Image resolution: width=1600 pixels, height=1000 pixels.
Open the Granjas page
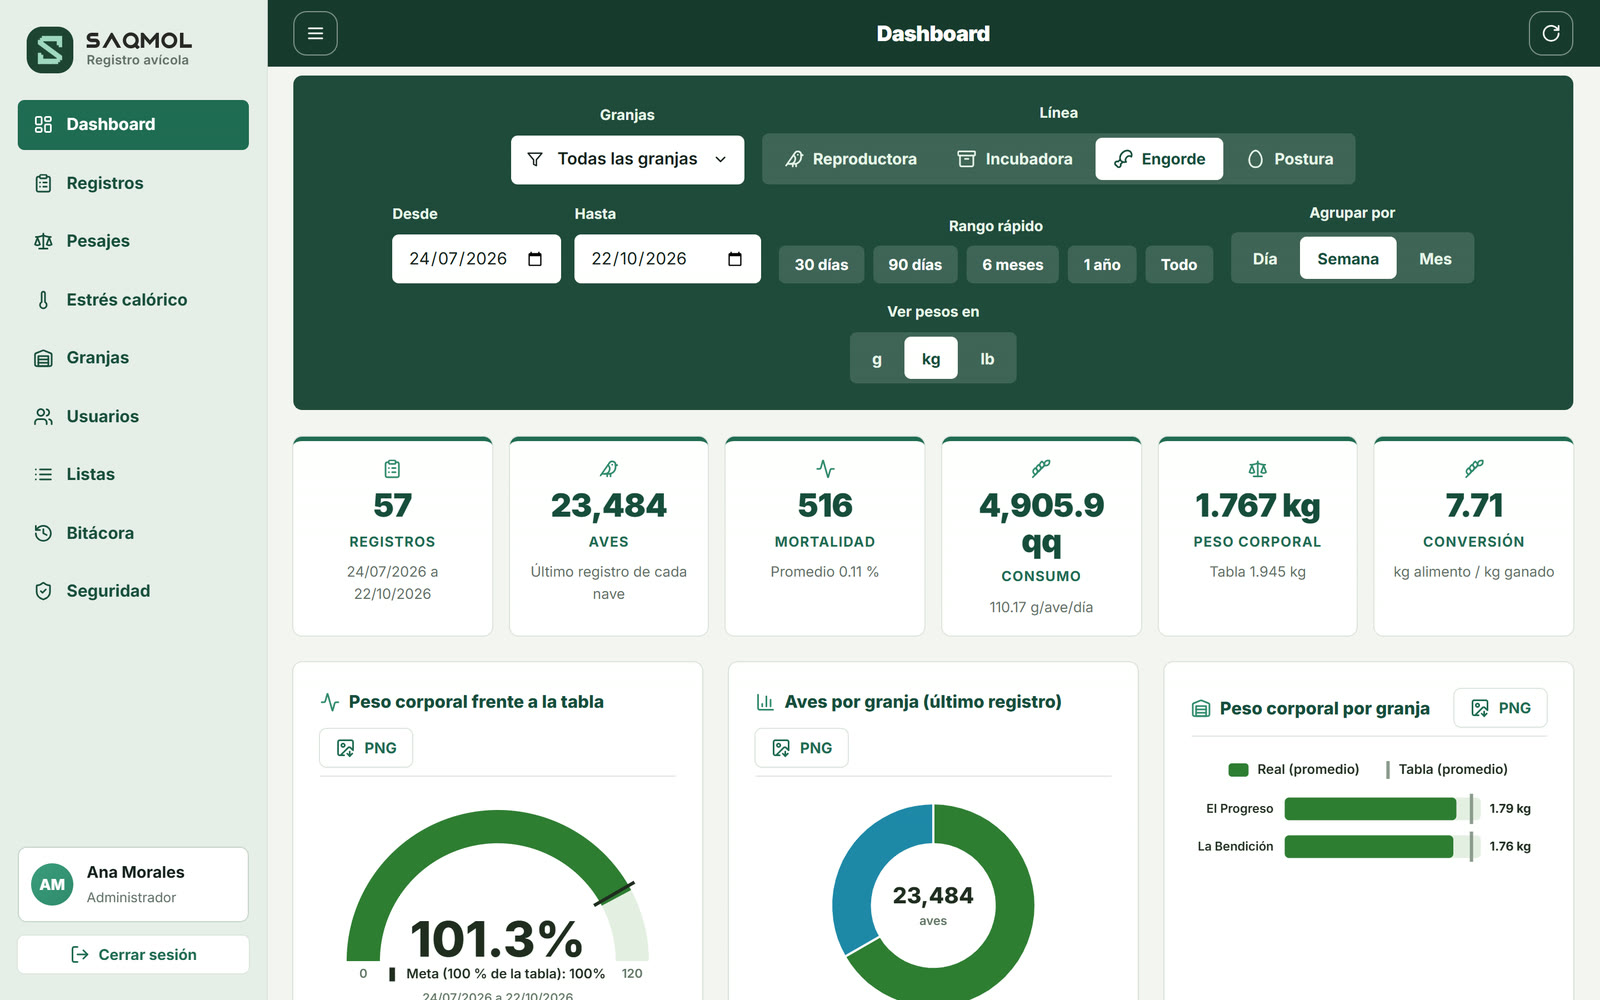(x=133, y=358)
